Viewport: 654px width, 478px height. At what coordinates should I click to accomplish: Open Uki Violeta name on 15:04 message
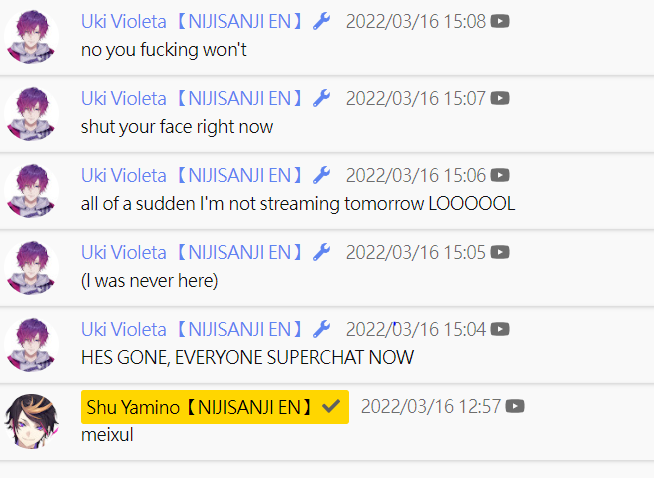pos(191,330)
